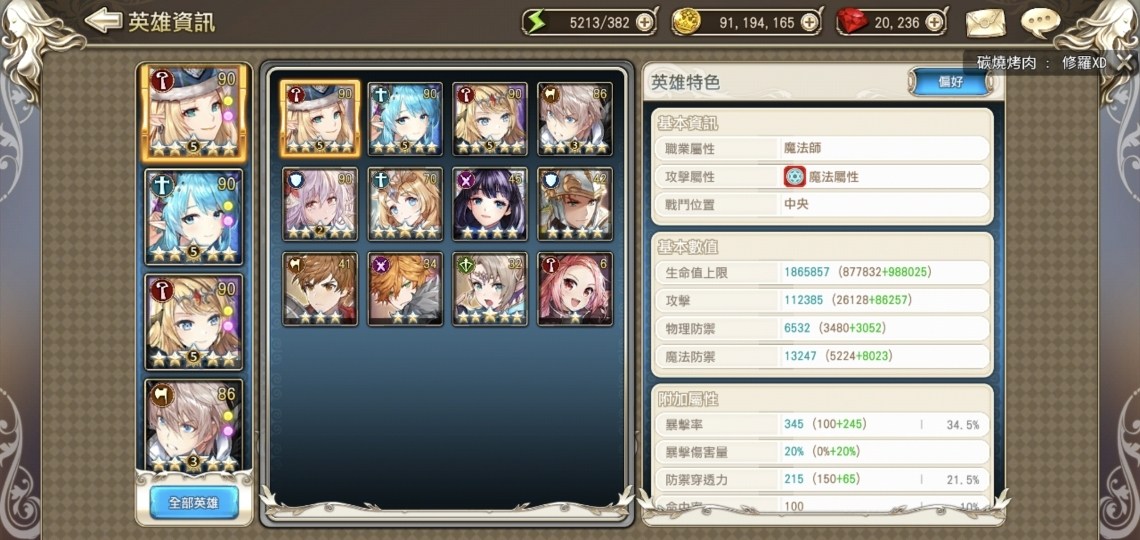Dismiss the 碳燒烤肉 chat notification
This screenshot has width=1140, height=540.
coord(1124,63)
